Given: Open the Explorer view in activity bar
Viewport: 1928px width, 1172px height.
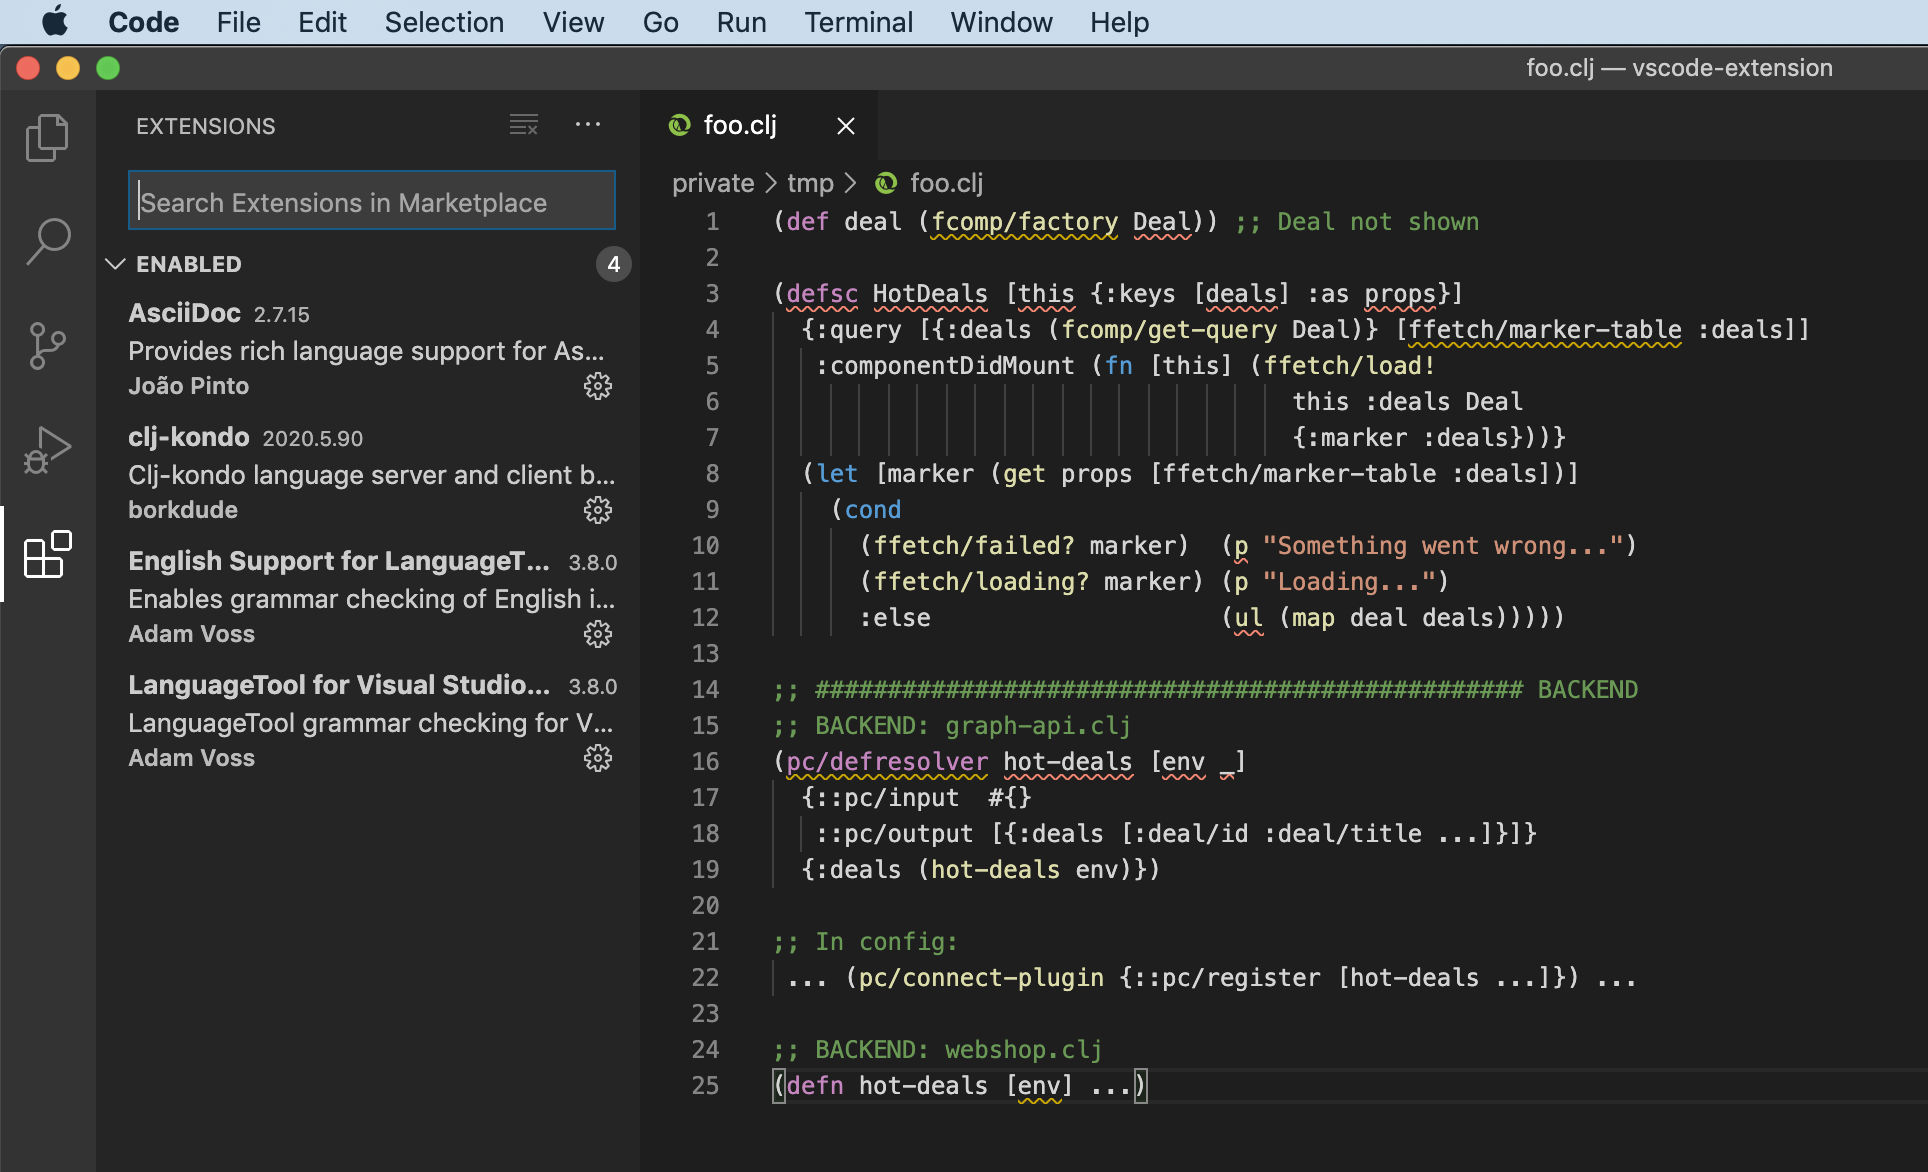Looking at the screenshot, I should click(47, 137).
